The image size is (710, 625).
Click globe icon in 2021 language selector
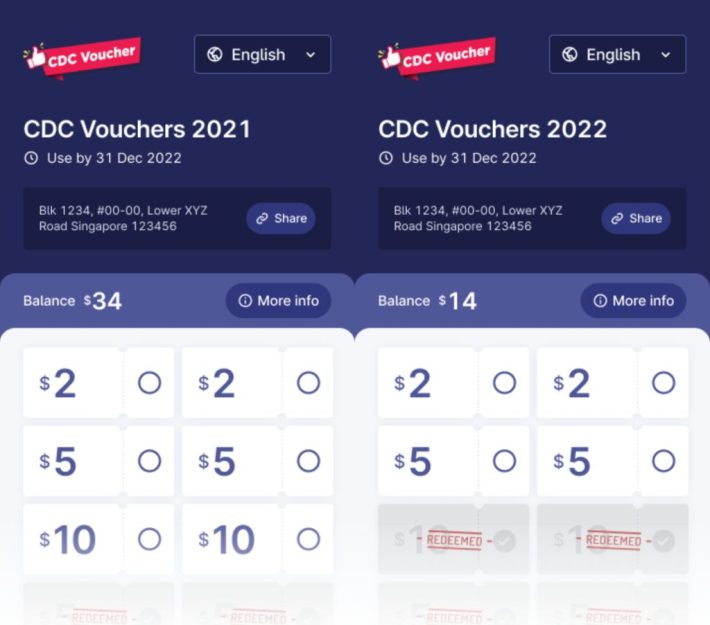[215, 55]
